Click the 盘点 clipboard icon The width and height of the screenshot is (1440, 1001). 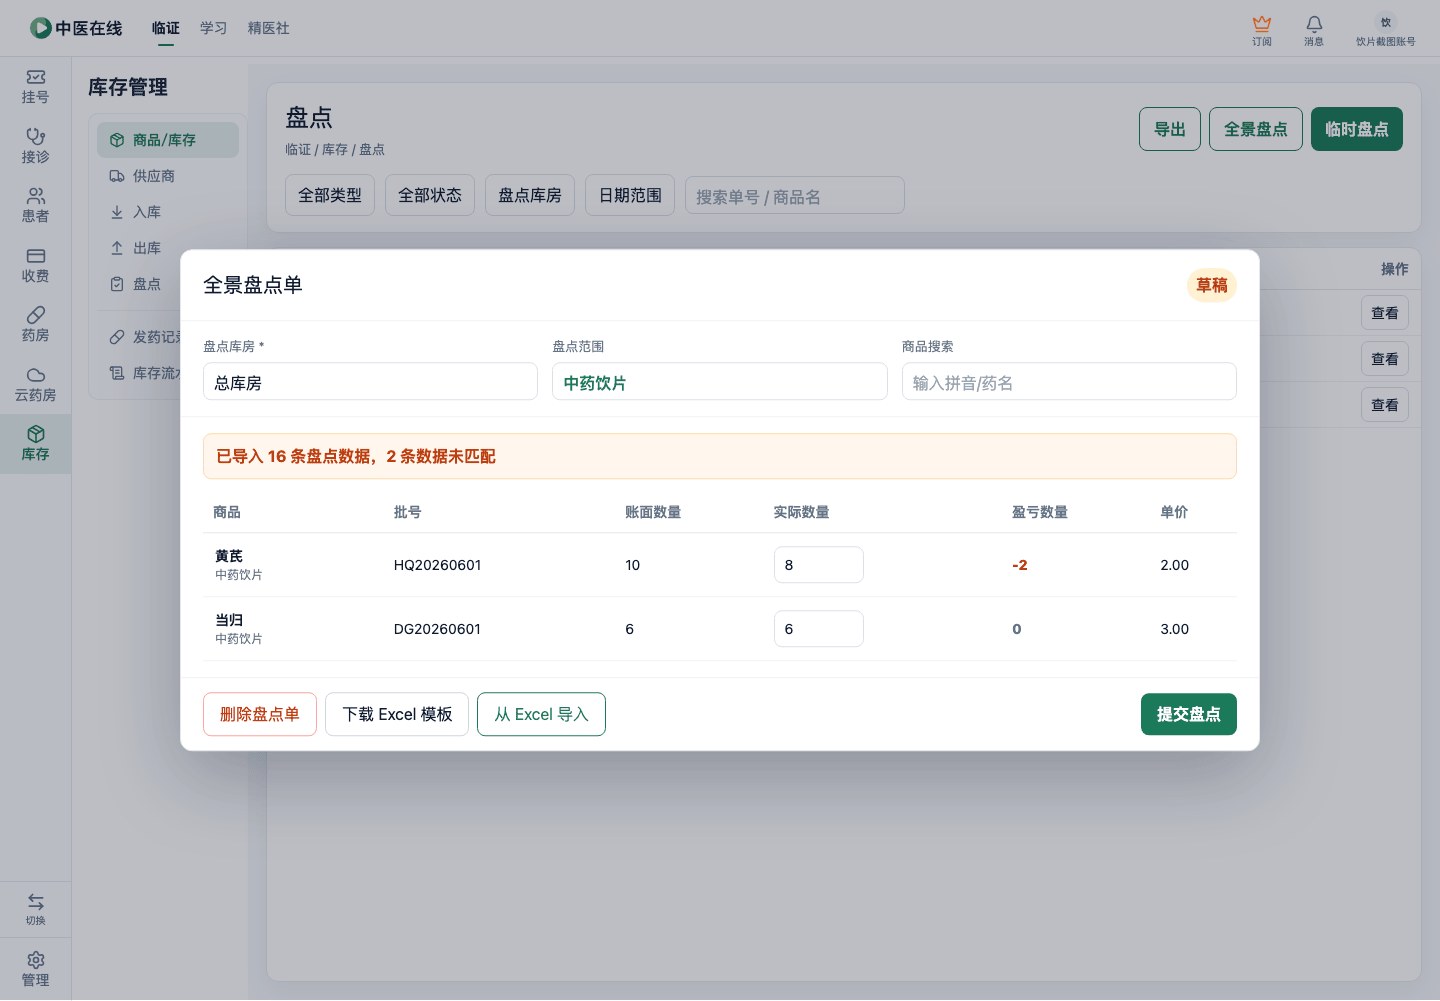click(x=117, y=284)
